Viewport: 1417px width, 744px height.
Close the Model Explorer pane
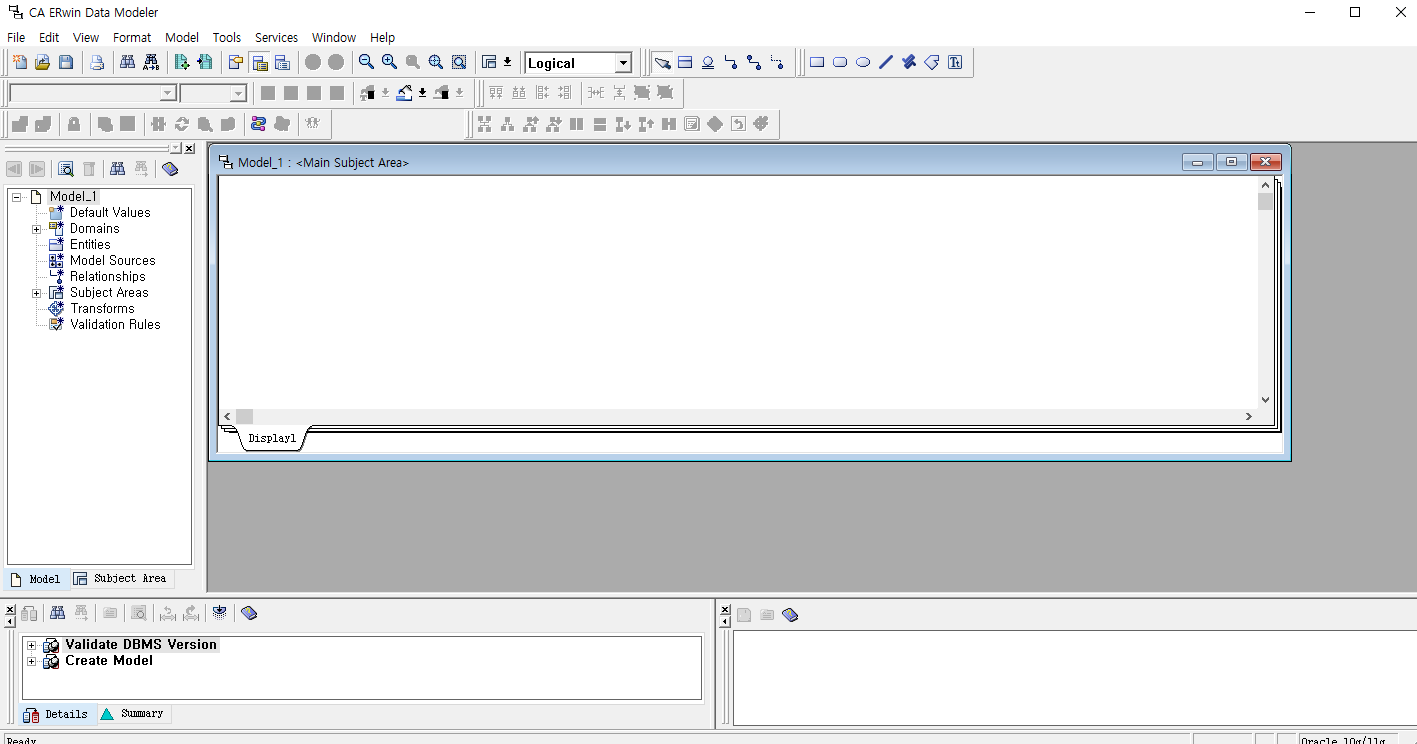[x=189, y=148]
